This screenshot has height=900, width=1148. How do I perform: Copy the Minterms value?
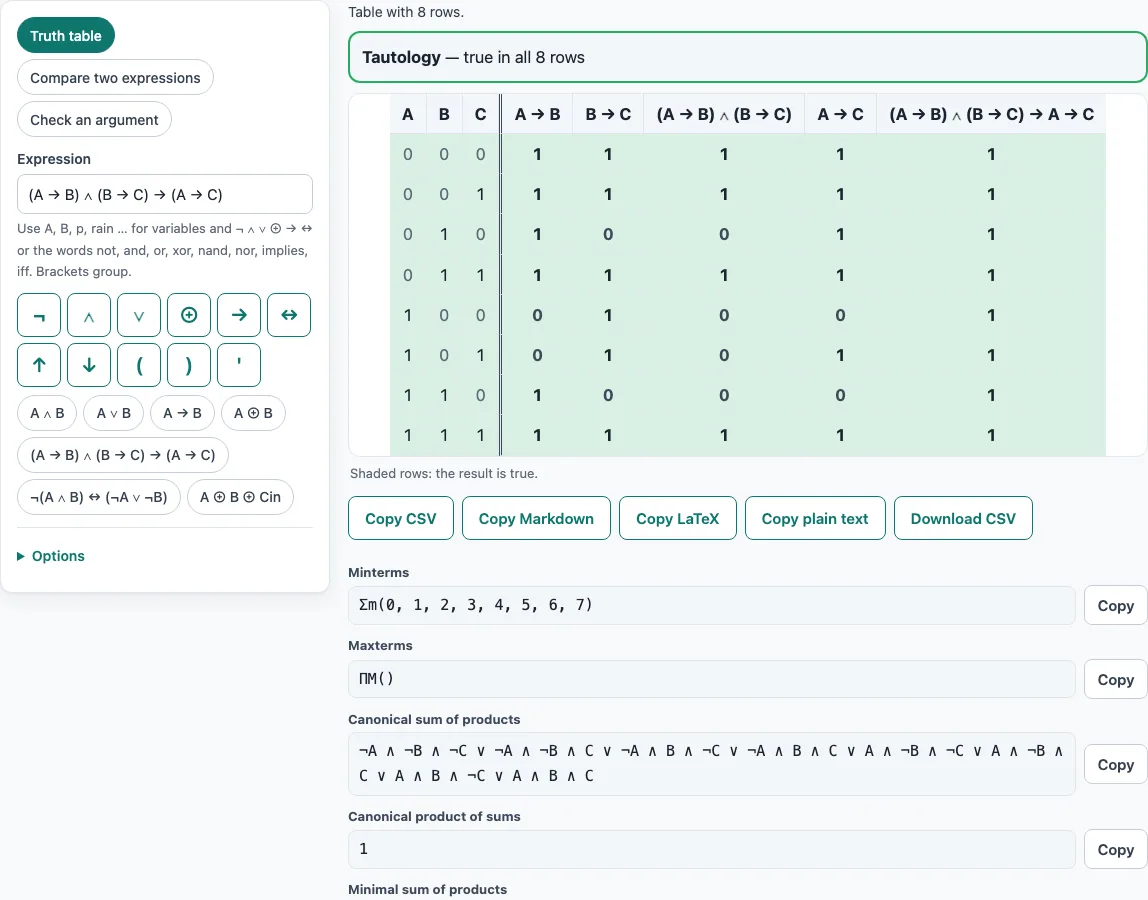1115,606
